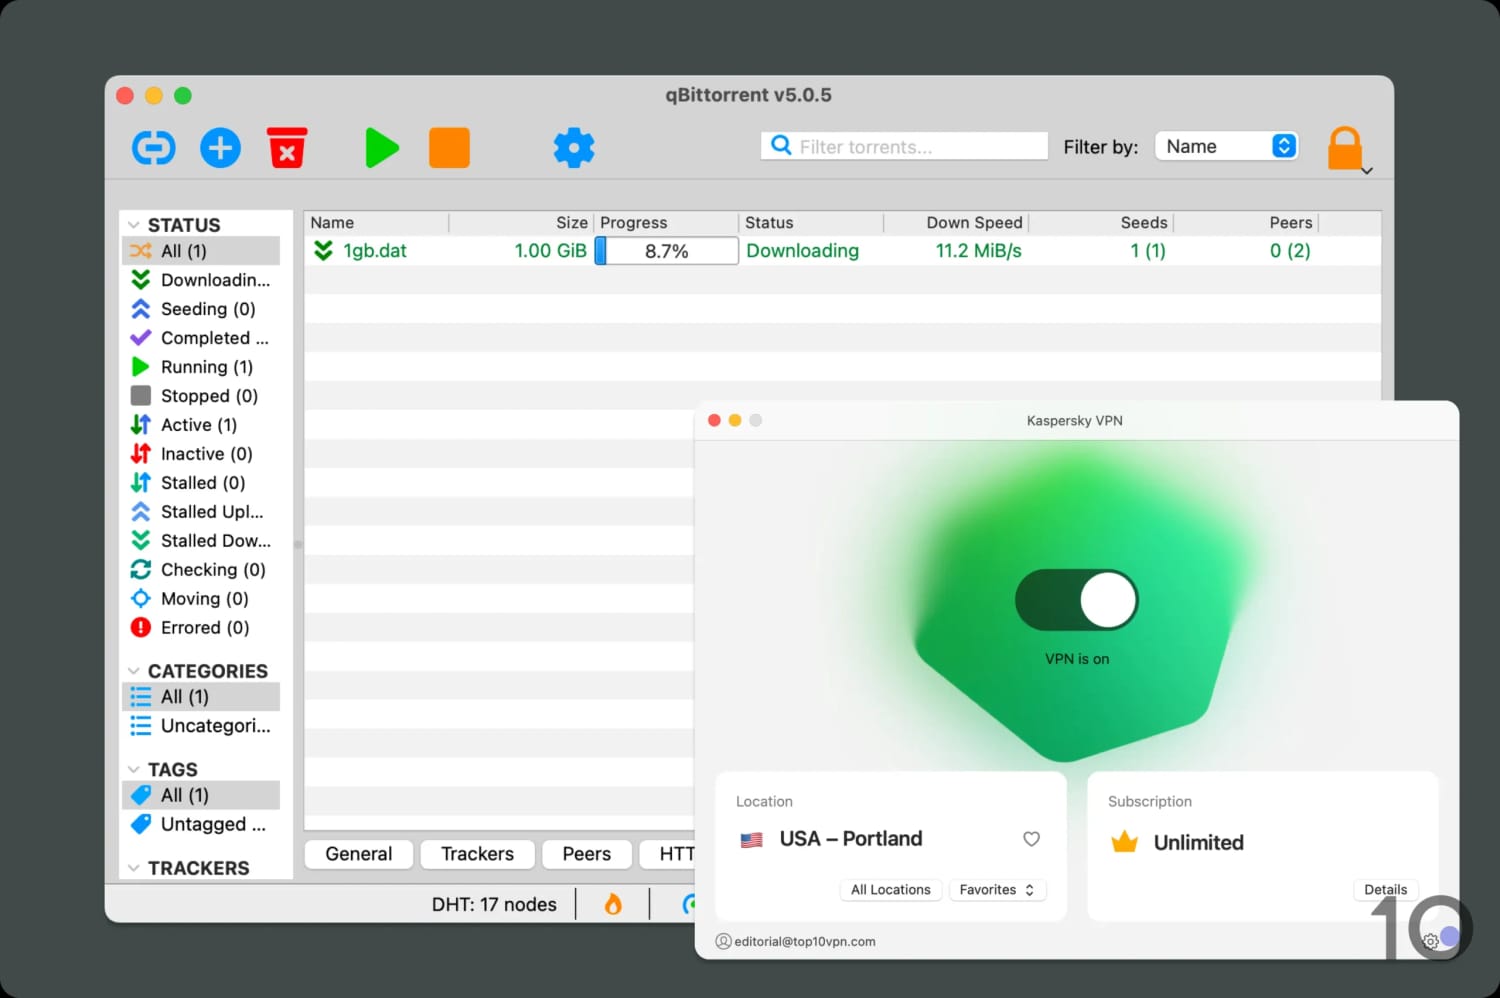The height and width of the screenshot is (998, 1500).
Task: Click the sidebar splitter handle in qBittorrent
Action: (298, 545)
